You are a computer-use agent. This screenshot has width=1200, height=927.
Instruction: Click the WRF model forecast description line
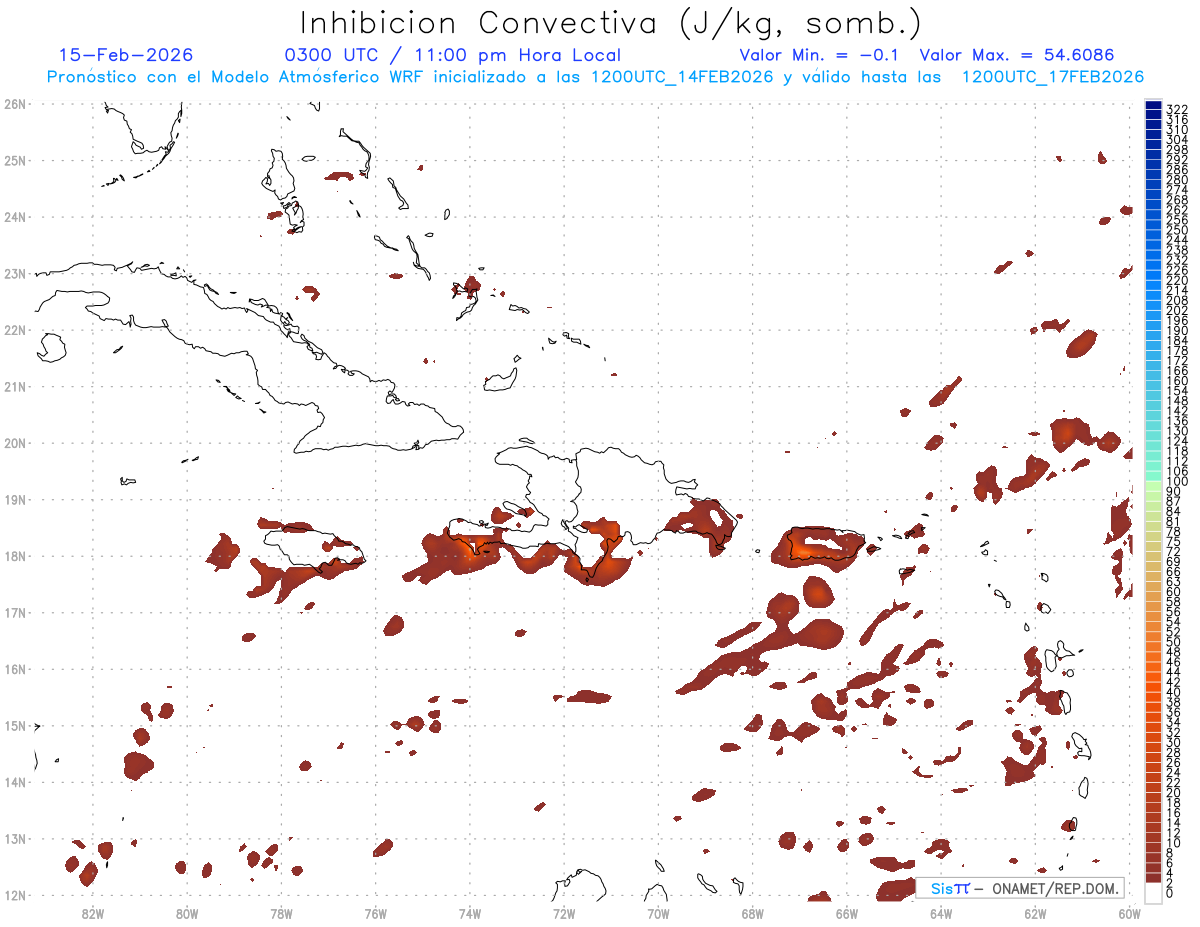point(595,77)
